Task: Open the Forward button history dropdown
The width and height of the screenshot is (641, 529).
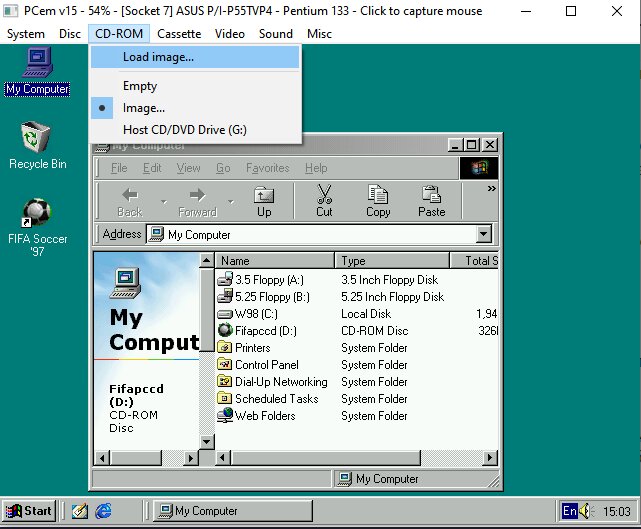Action: [x=231, y=202]
